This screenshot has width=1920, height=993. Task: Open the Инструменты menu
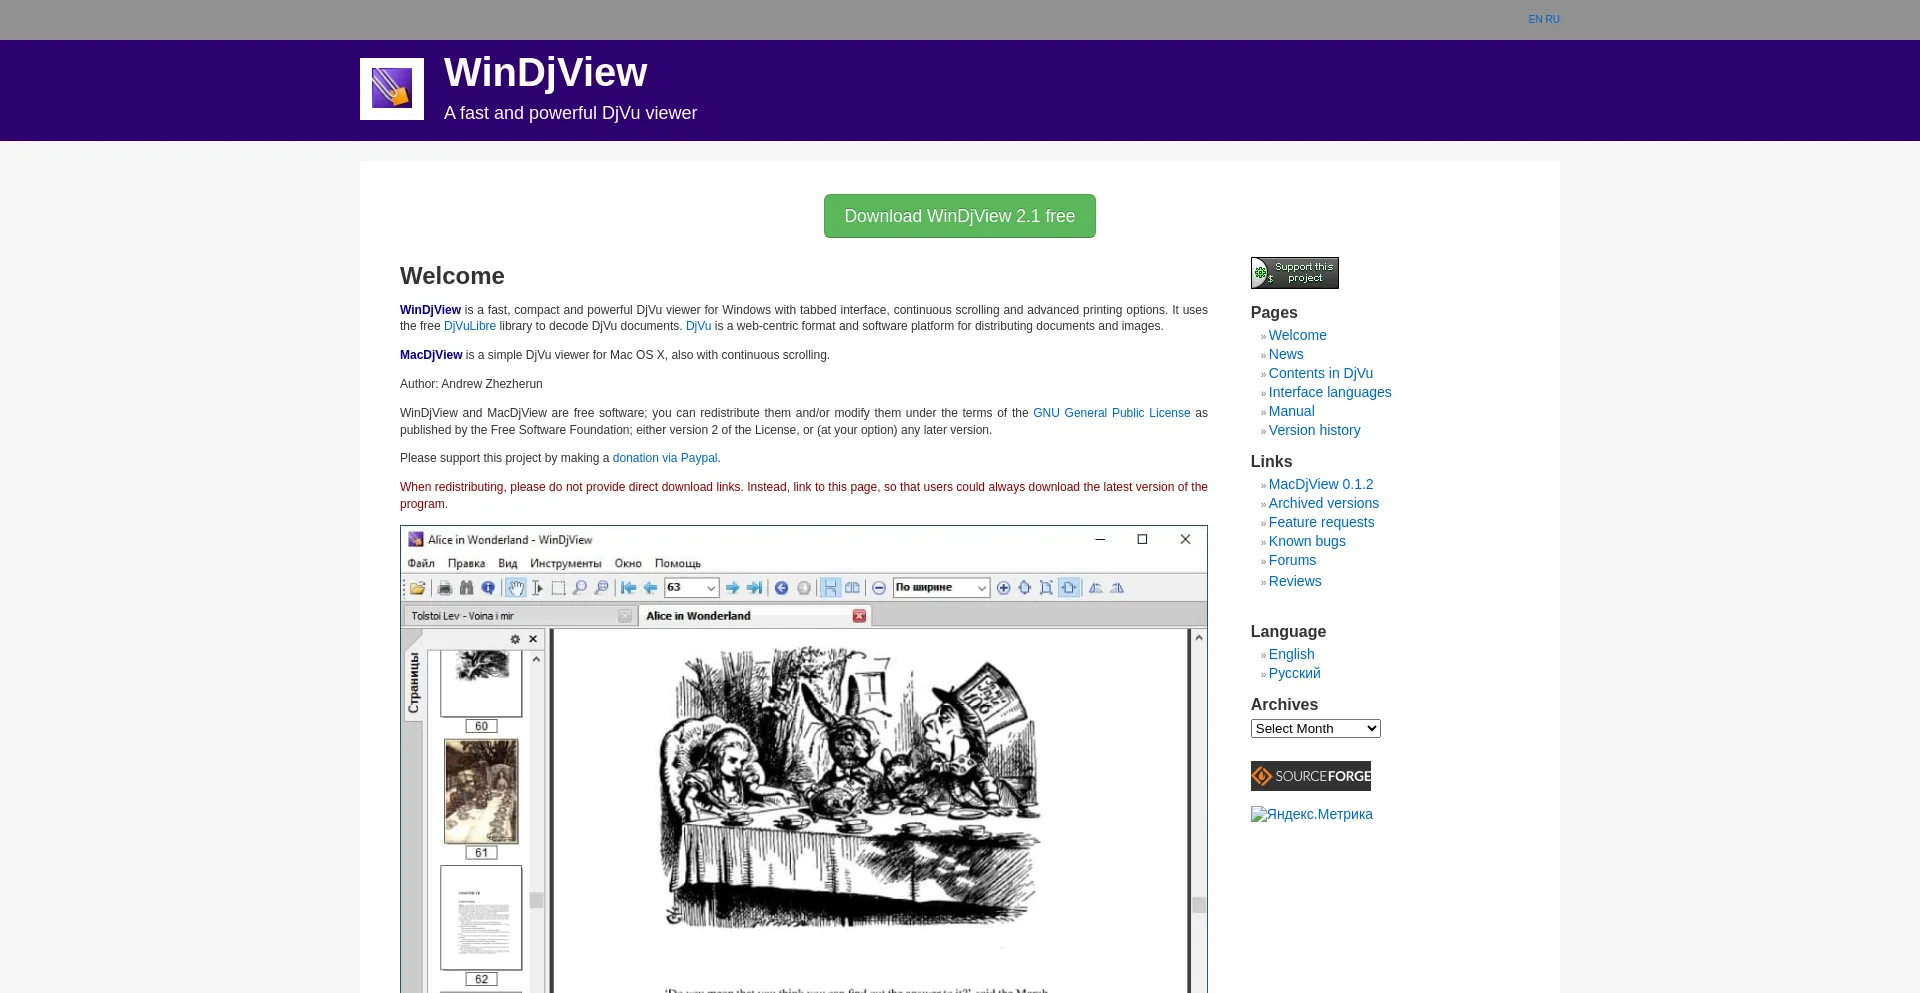[x=566, y=563]
